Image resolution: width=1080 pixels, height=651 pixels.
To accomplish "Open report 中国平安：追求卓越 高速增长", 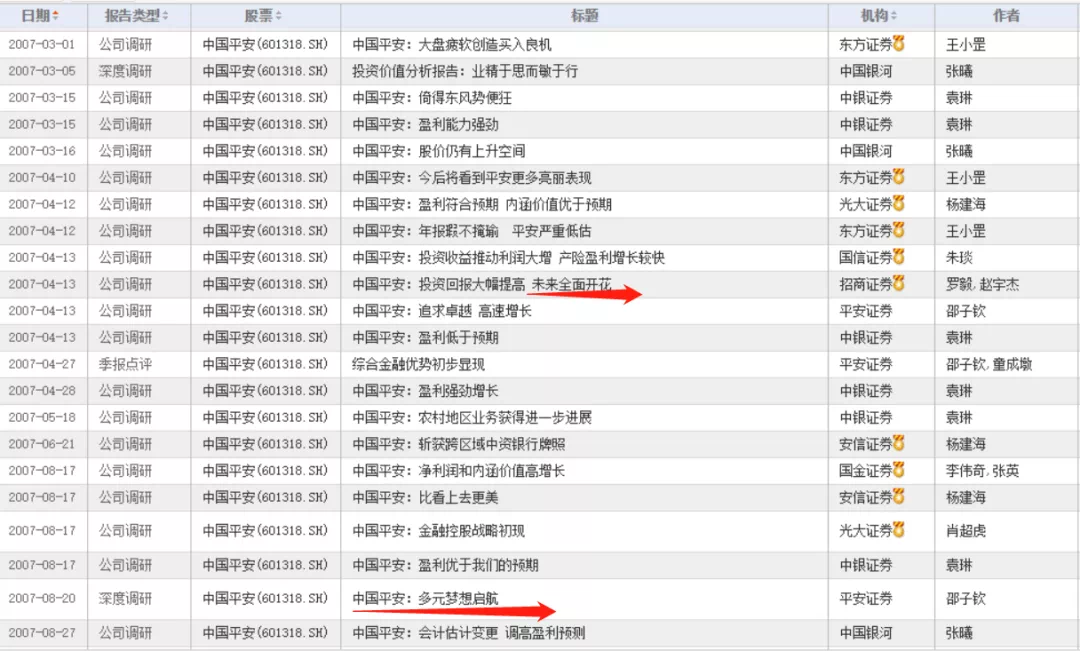I will coord(442,311).
